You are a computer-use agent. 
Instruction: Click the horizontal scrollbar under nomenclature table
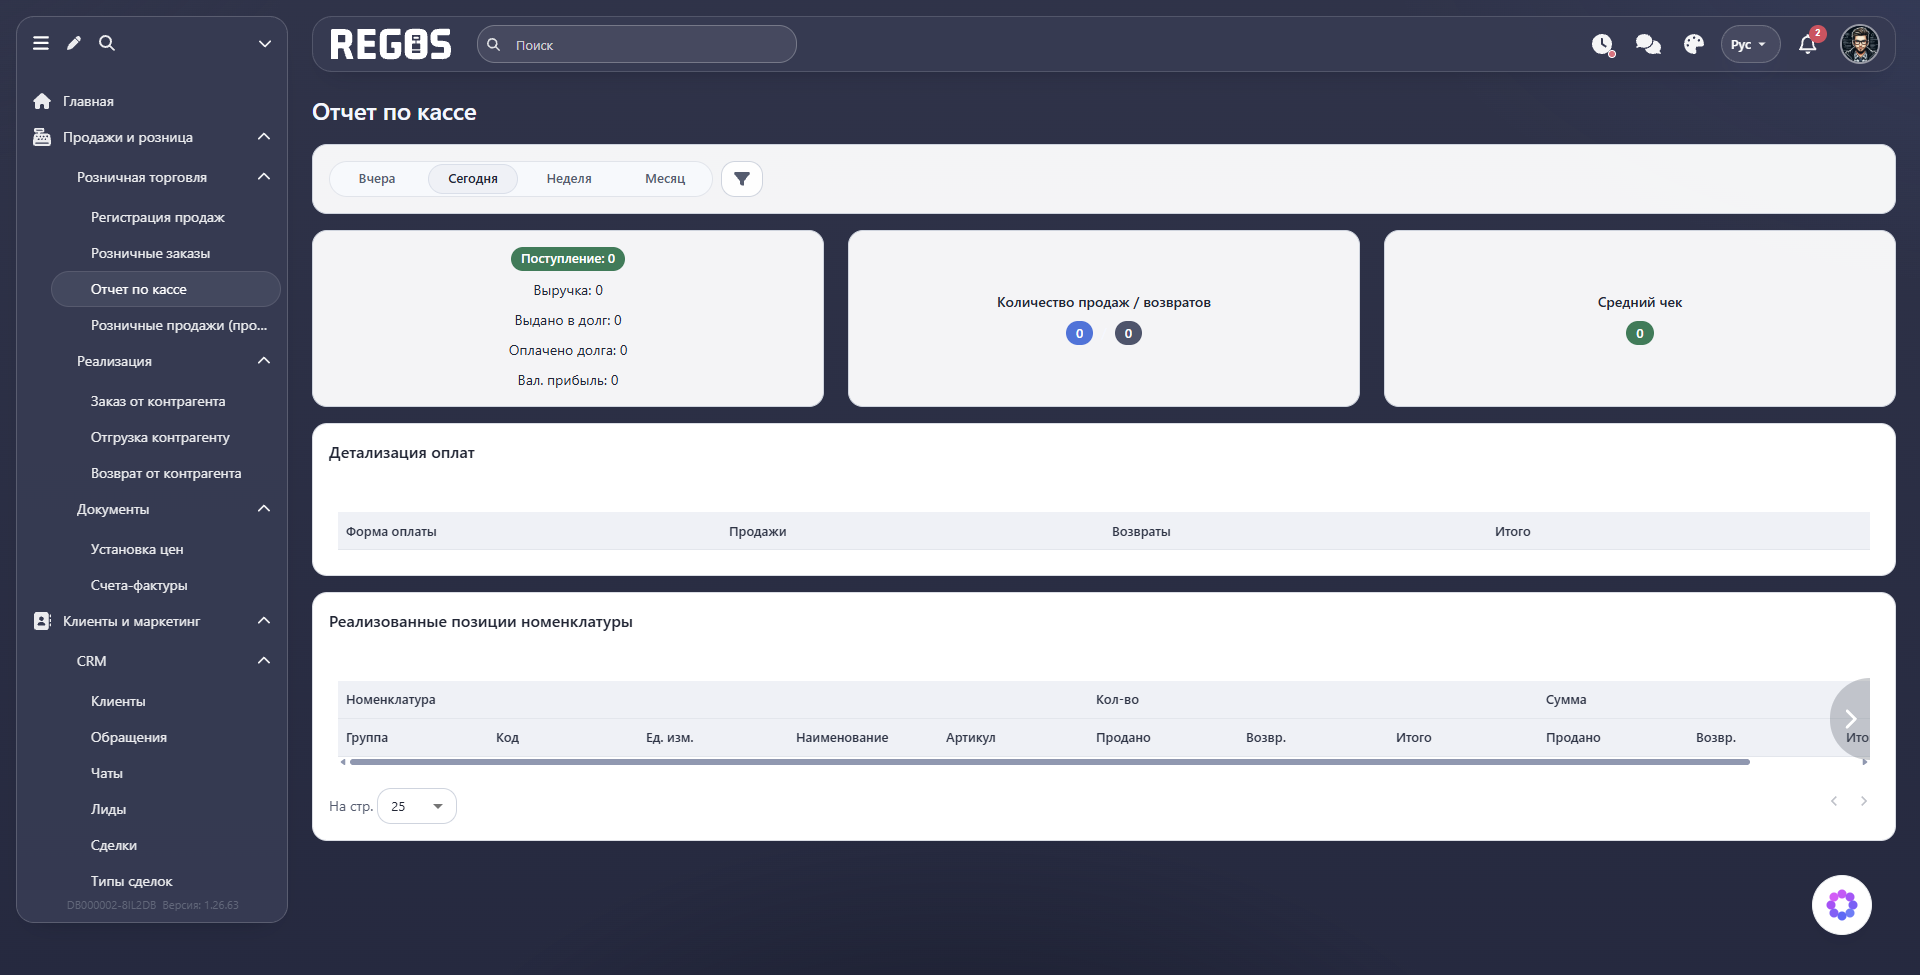click(x=1049, y=762)
